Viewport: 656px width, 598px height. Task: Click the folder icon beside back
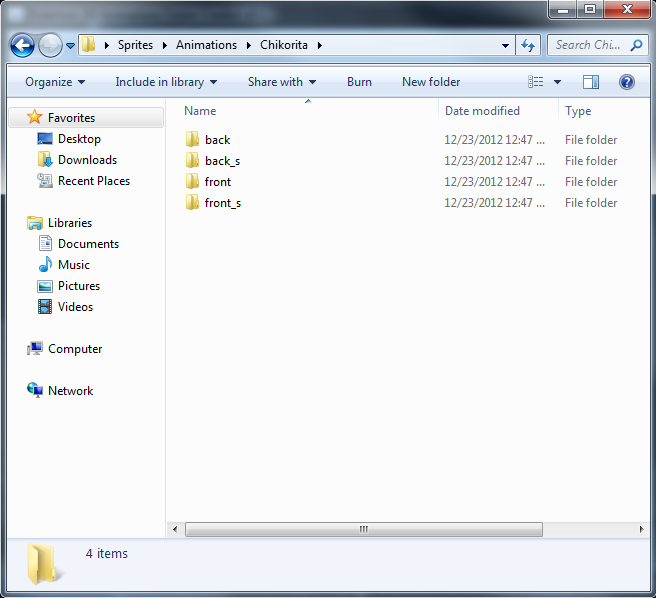point(192,139)
